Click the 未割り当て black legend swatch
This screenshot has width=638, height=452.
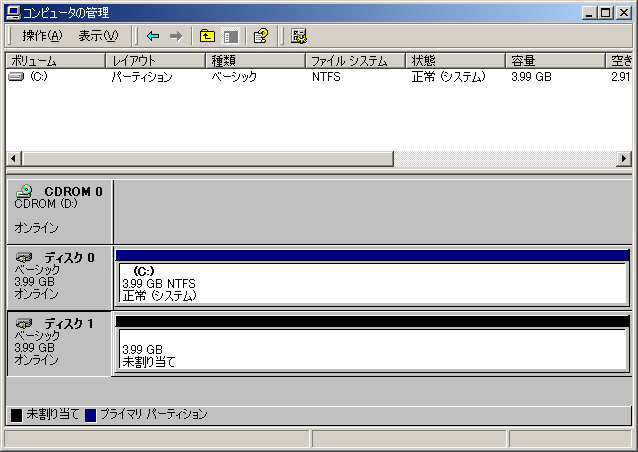(16, 415)
